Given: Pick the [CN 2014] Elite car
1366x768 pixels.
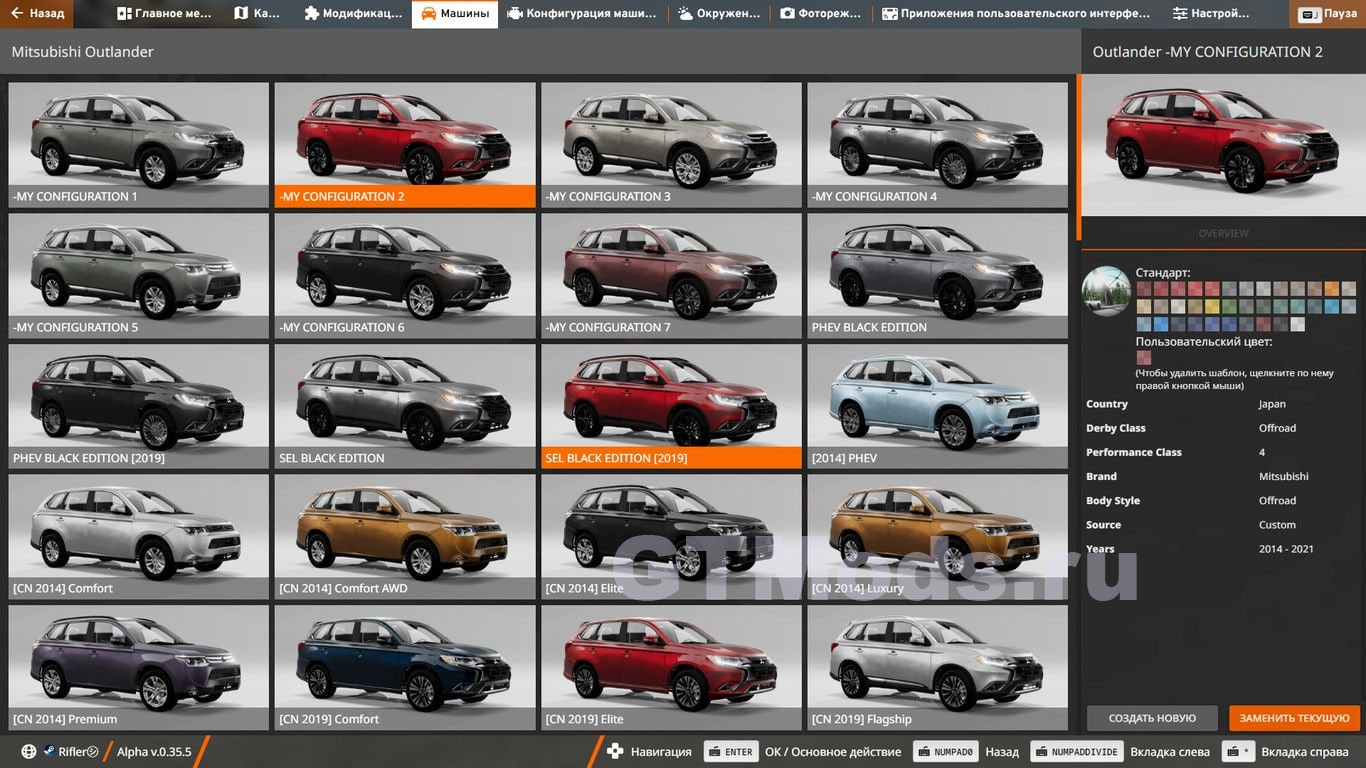Looking at the screenshot, I should [x=671, y=537].
